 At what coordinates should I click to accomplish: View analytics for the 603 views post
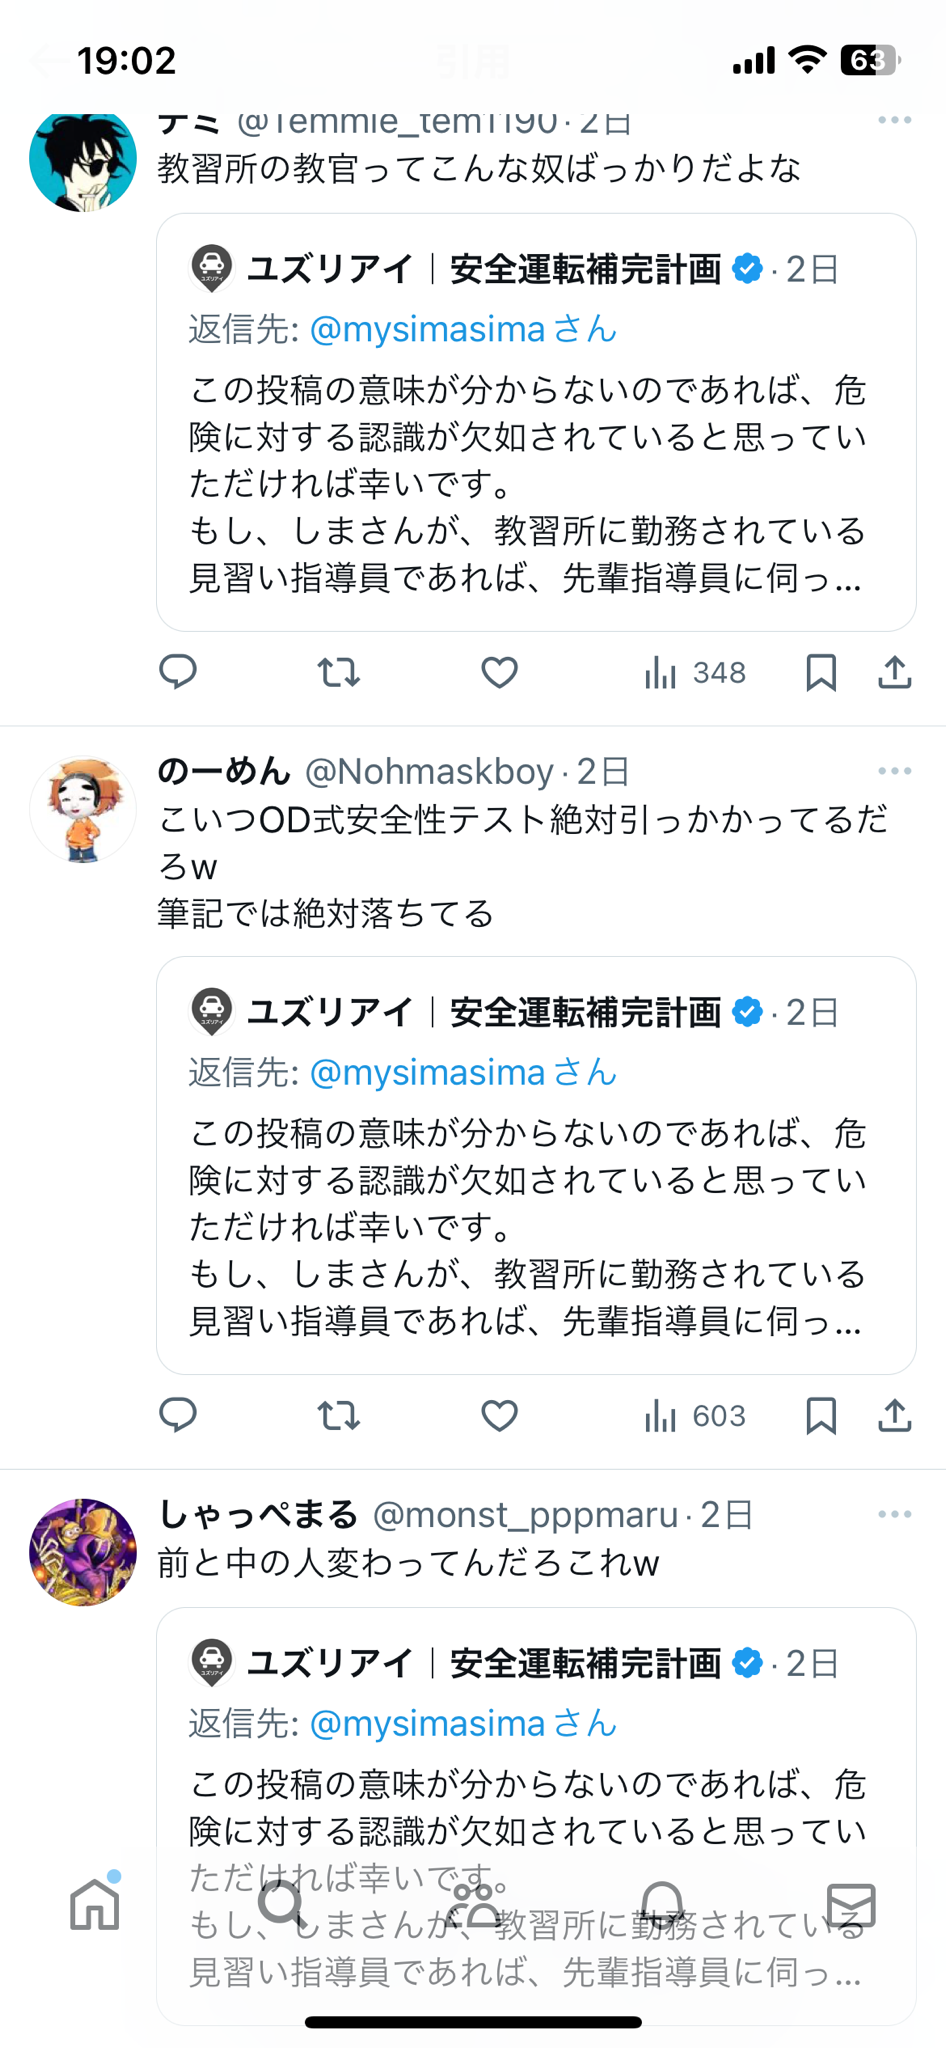[695, 1415]
